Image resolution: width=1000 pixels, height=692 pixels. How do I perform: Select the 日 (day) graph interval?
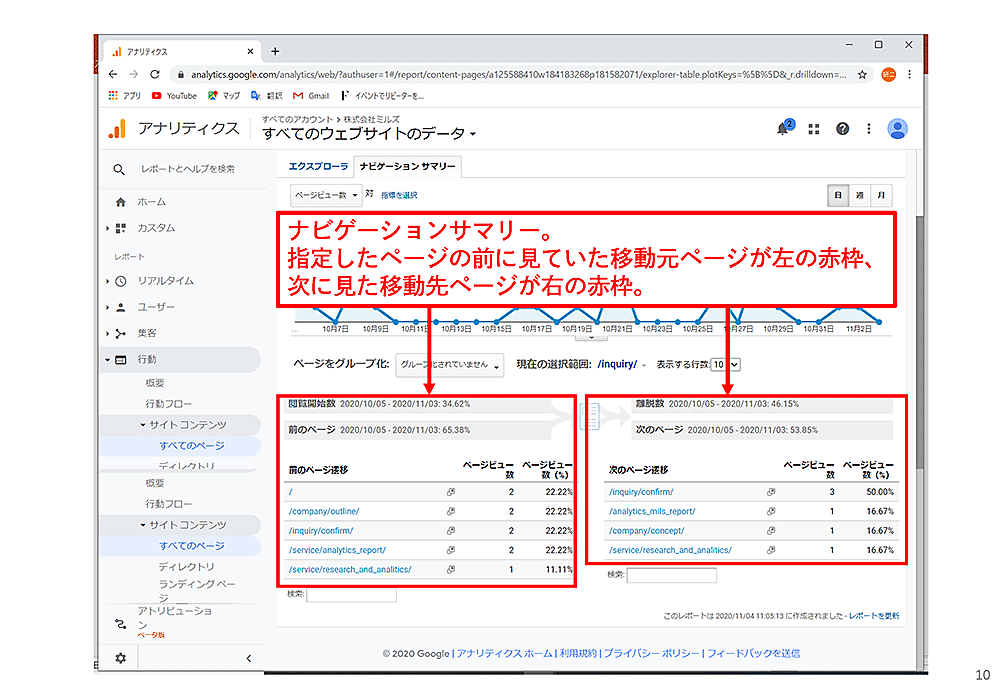[837, 196]
